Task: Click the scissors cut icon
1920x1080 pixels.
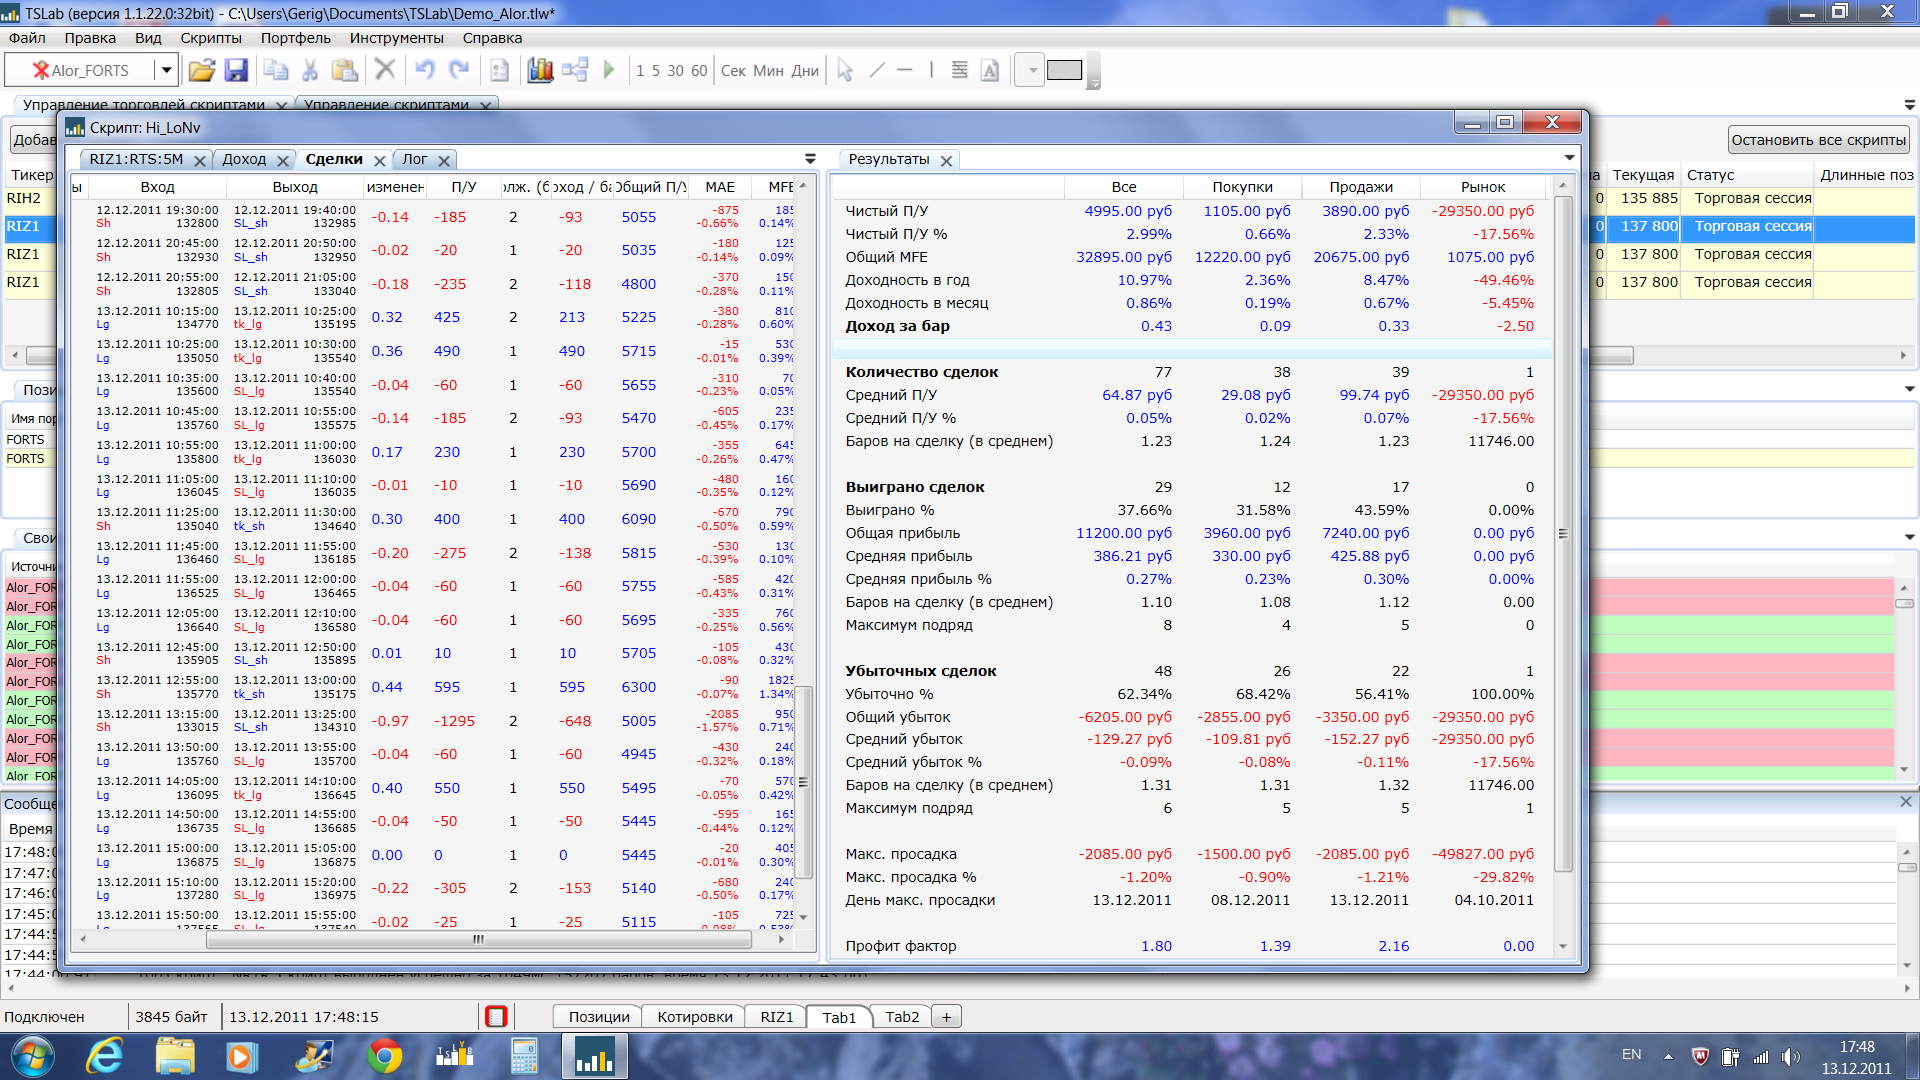Action: 310,70
